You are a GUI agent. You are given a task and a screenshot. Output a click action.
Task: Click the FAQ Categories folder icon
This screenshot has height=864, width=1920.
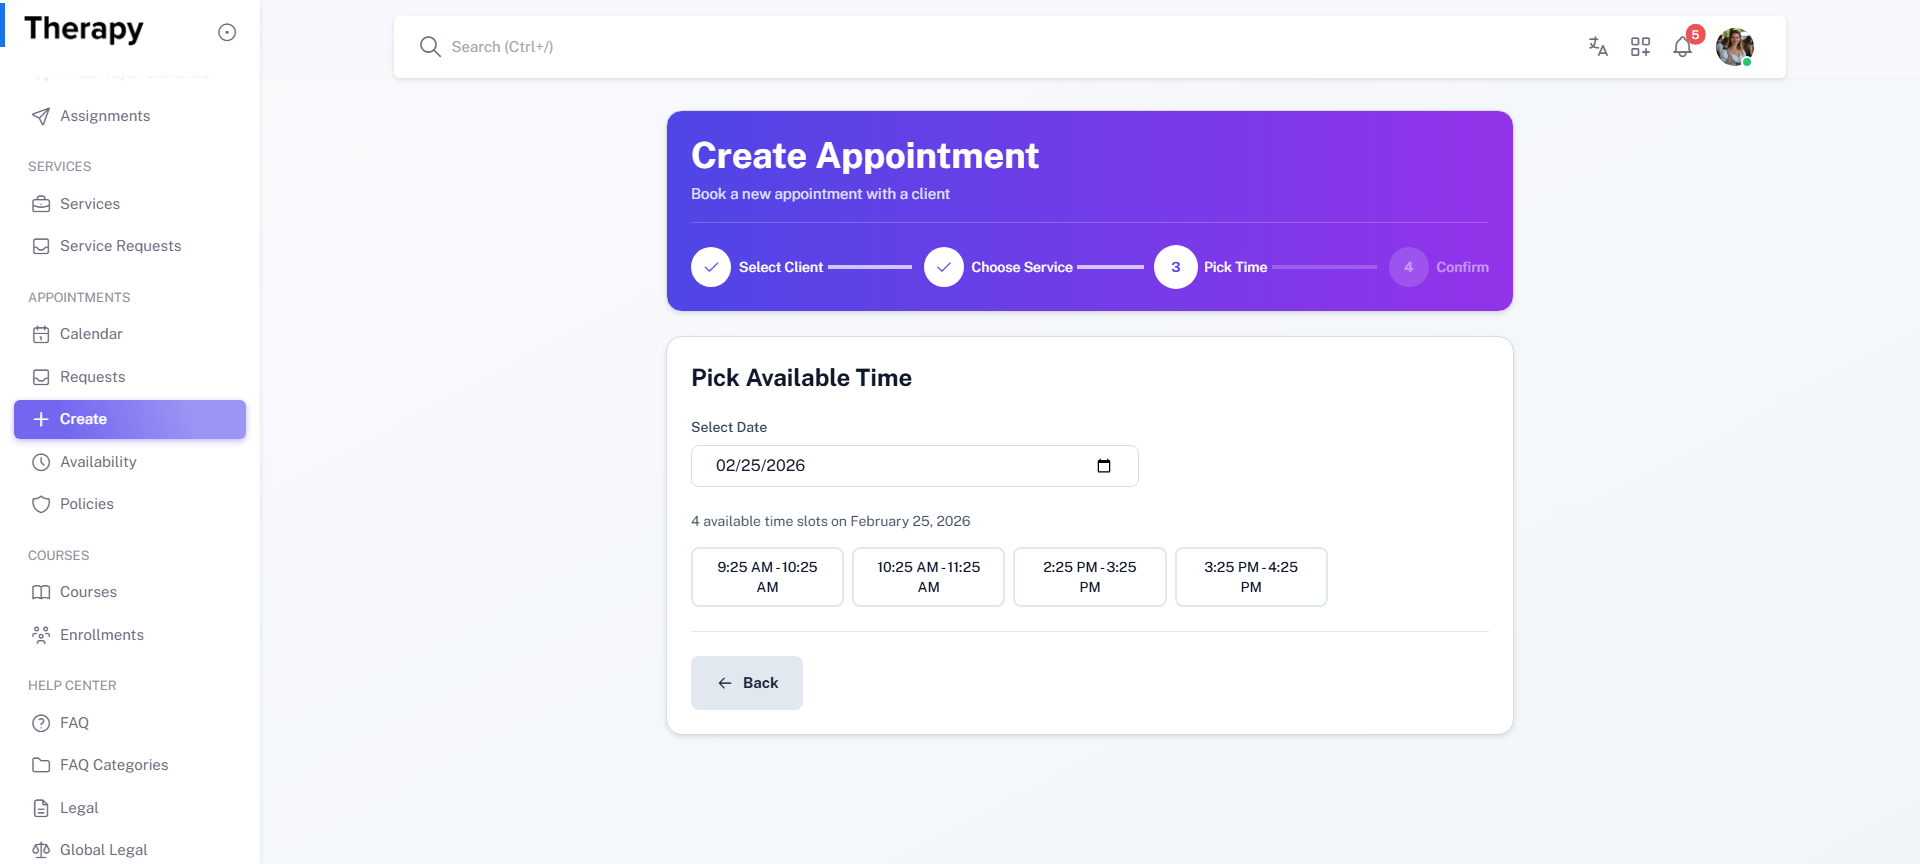[41, 765]
